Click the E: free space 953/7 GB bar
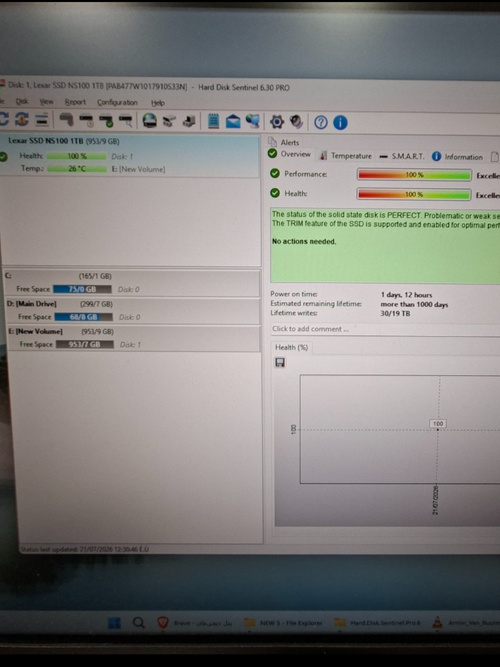Screen dimensions: 500x667 coord(85,345)
